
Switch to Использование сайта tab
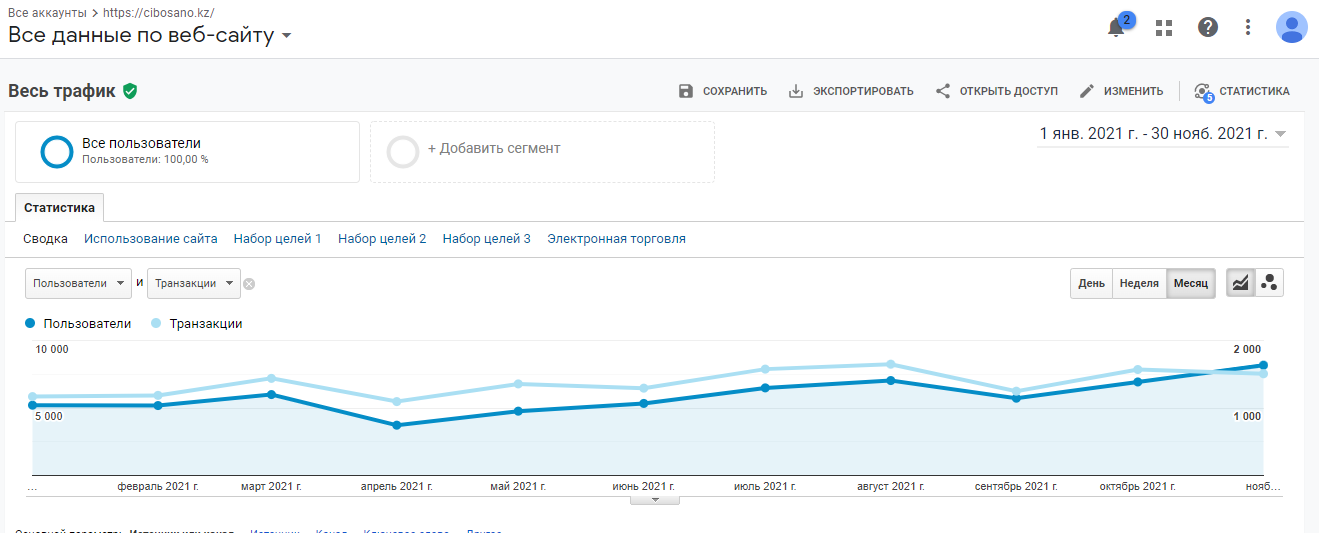point(151,239)
